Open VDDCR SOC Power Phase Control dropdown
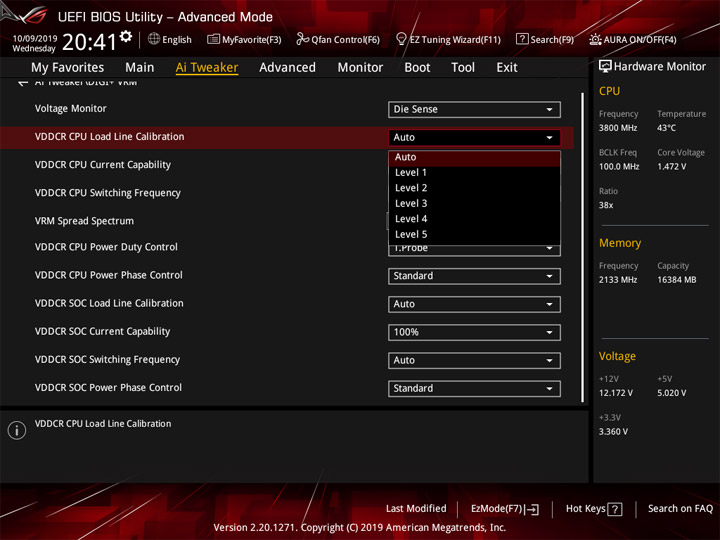 474,389
